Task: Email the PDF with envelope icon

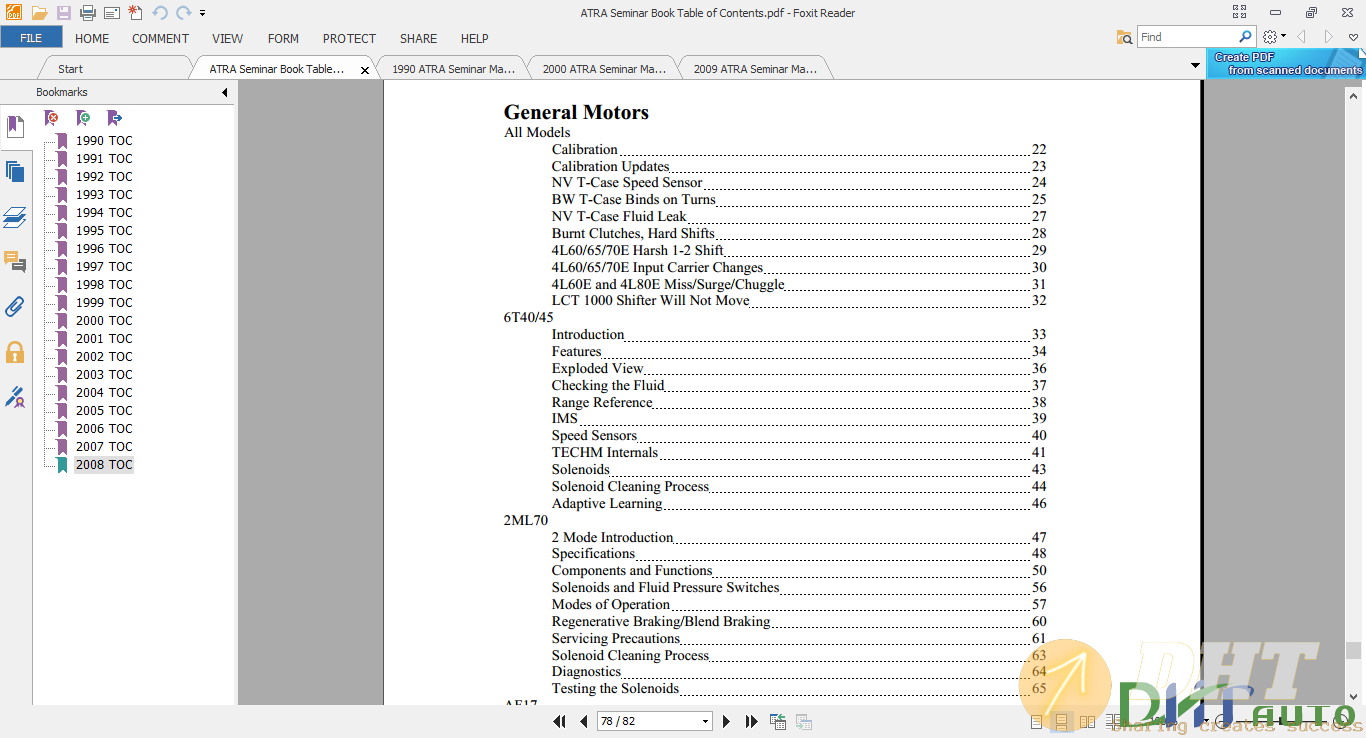Action: coord(111,13)
